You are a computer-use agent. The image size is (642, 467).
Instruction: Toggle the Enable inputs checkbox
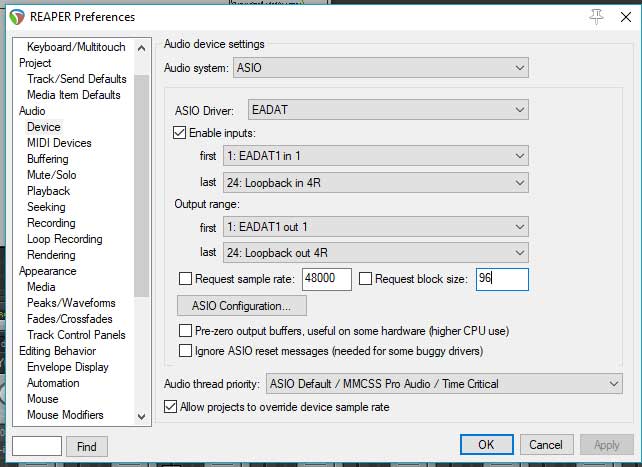[179, 133]
